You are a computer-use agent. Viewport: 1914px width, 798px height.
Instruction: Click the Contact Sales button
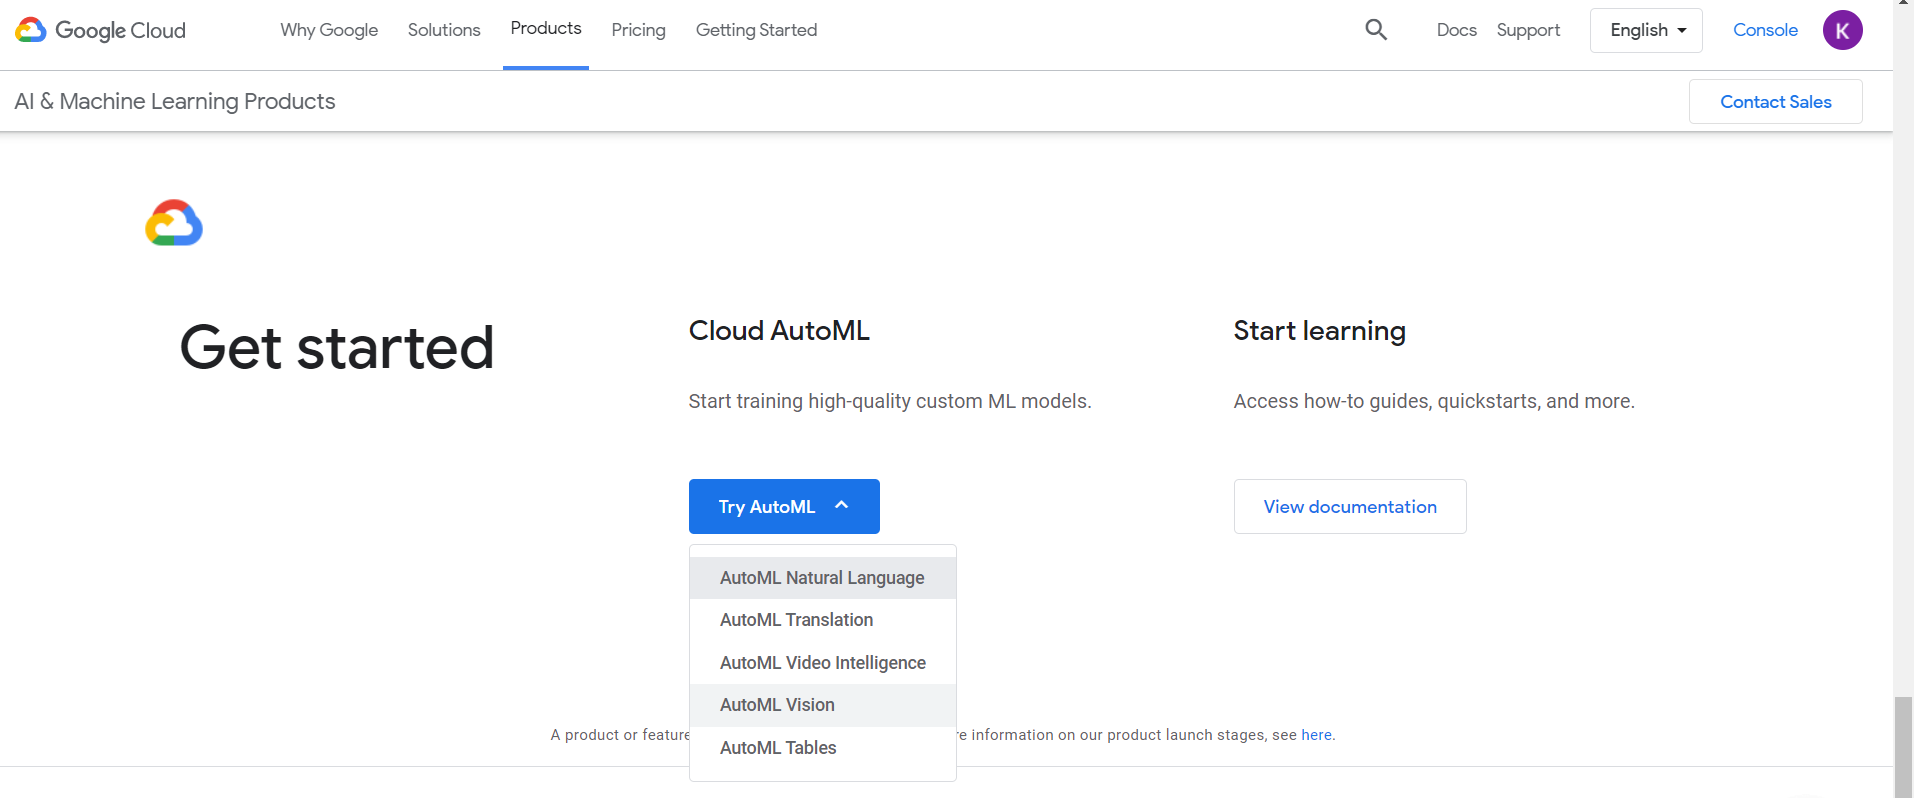coord(1775,102)
